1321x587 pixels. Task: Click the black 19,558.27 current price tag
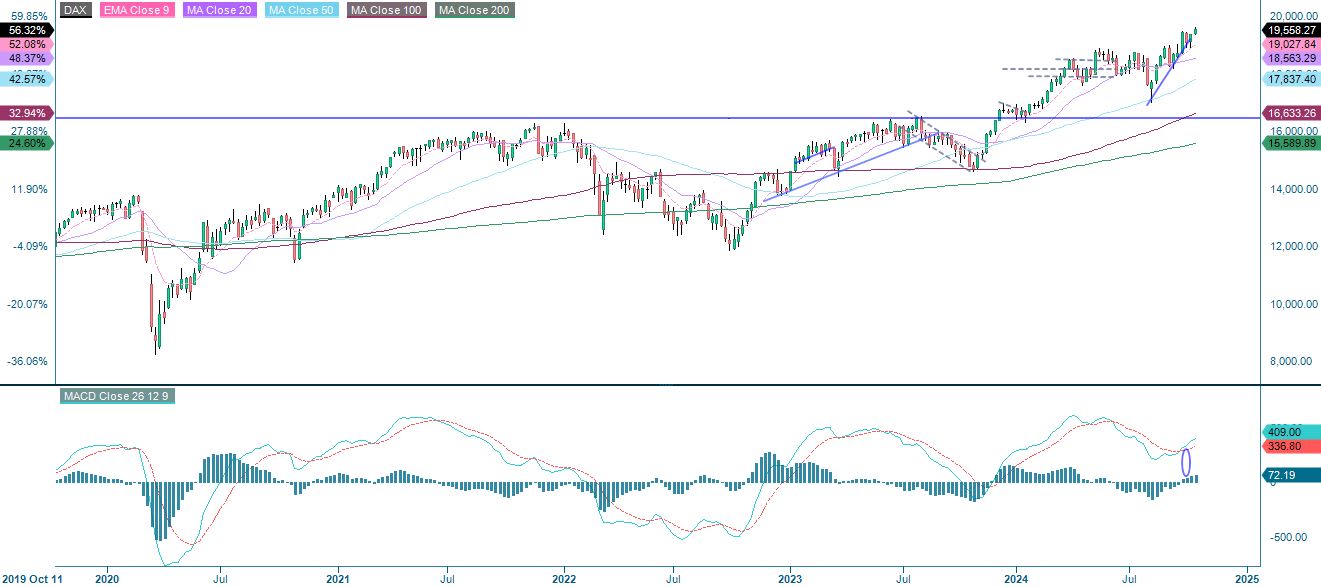click(x=1290, y=31)
